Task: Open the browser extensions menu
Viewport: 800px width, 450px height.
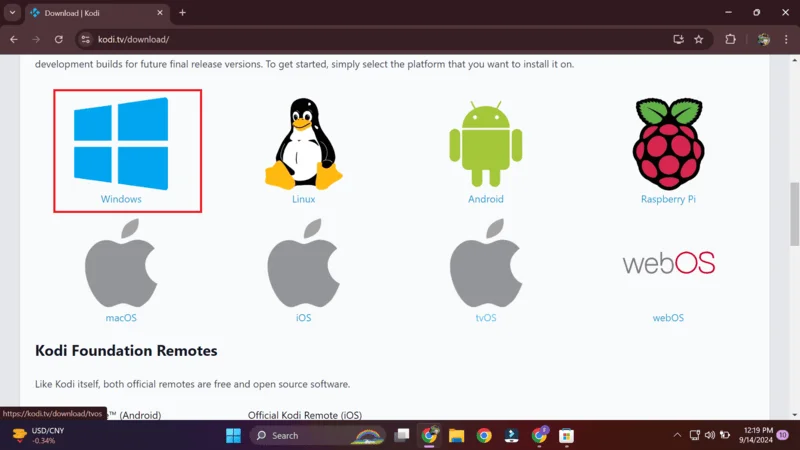Action: (x=731, y=39)
